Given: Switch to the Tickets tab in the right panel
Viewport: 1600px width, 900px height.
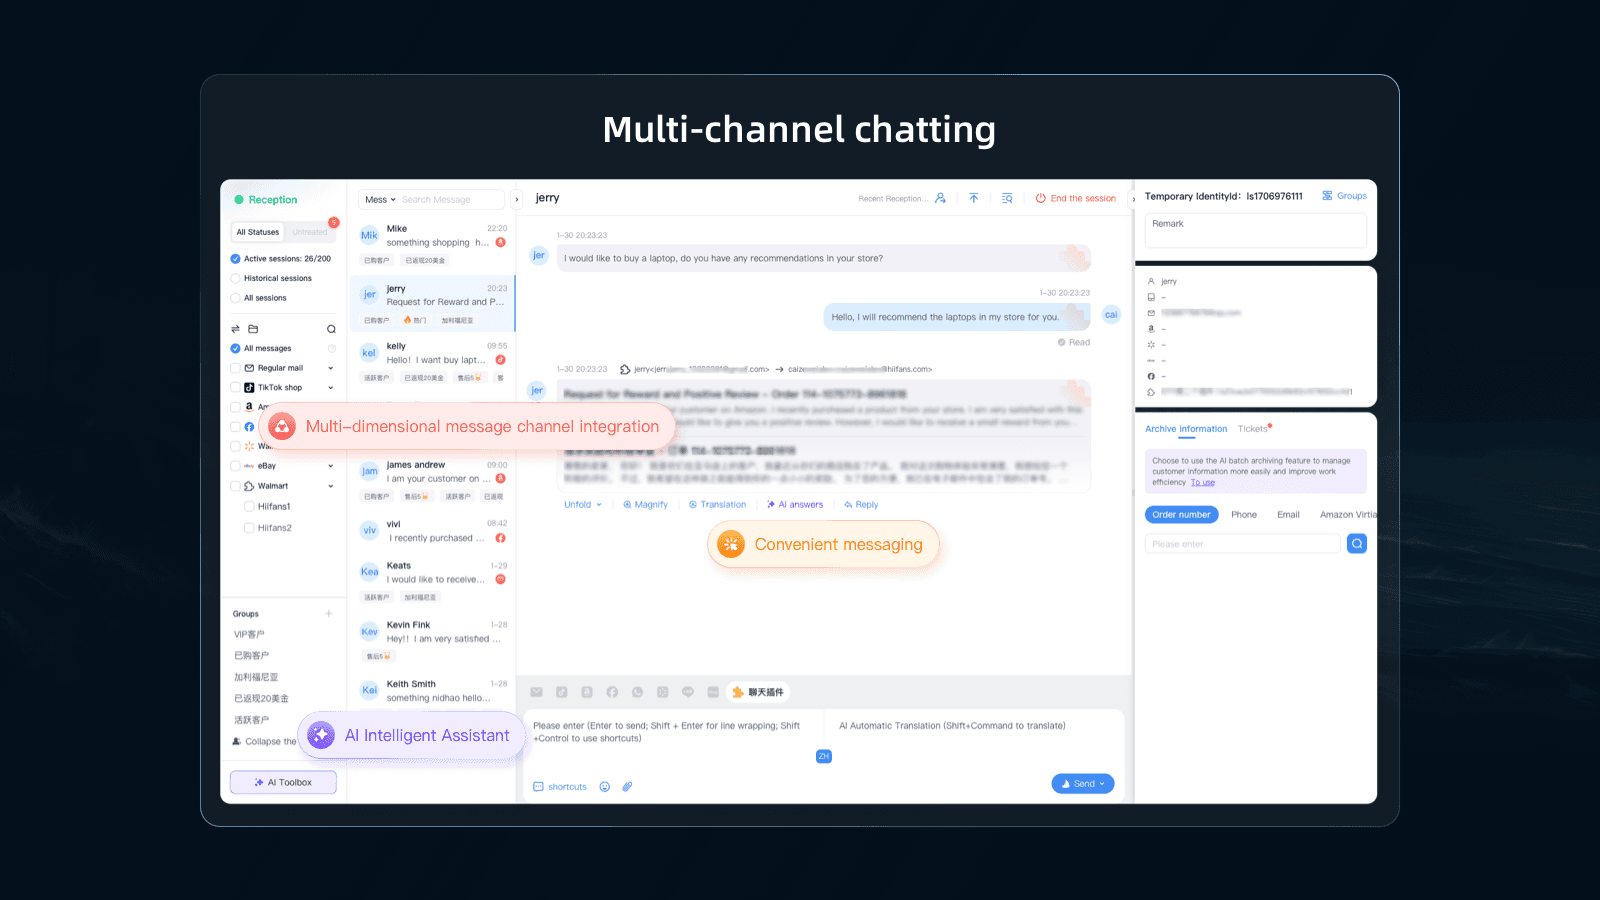Looking at the screenshot, I should coord(1253,428).
